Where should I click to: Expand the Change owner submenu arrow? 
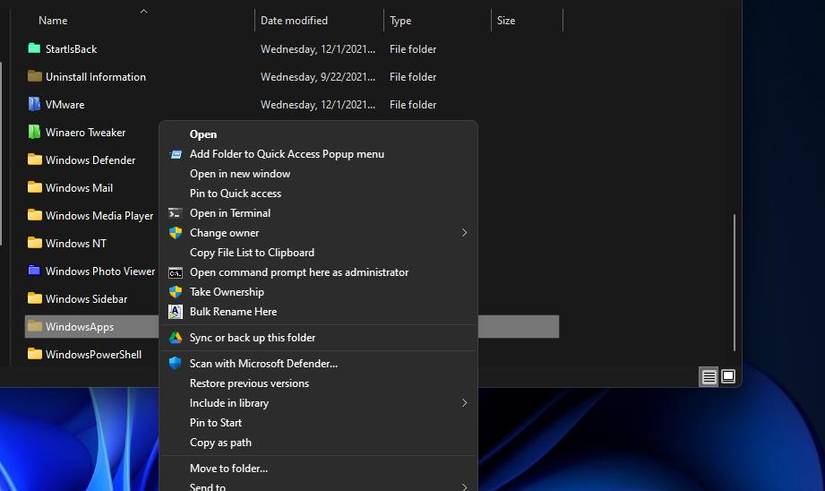point(464,233)
